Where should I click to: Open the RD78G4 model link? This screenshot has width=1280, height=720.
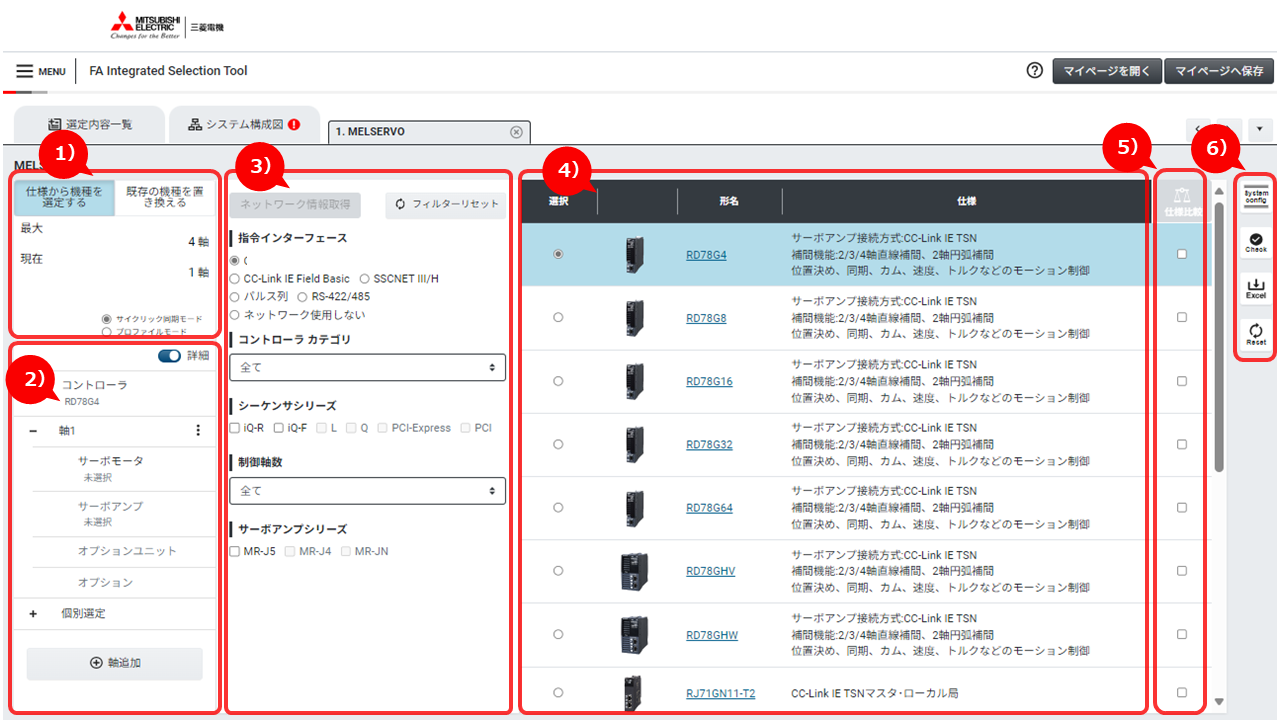pyautogui.click(x=706, y=254)
